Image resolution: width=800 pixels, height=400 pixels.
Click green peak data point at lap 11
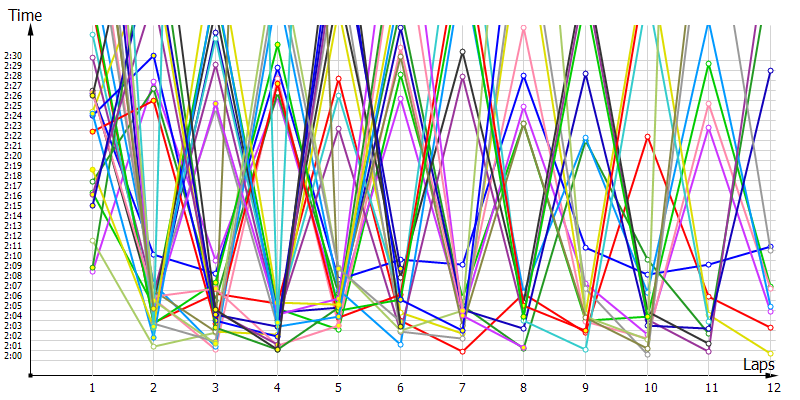click(708, 64)
